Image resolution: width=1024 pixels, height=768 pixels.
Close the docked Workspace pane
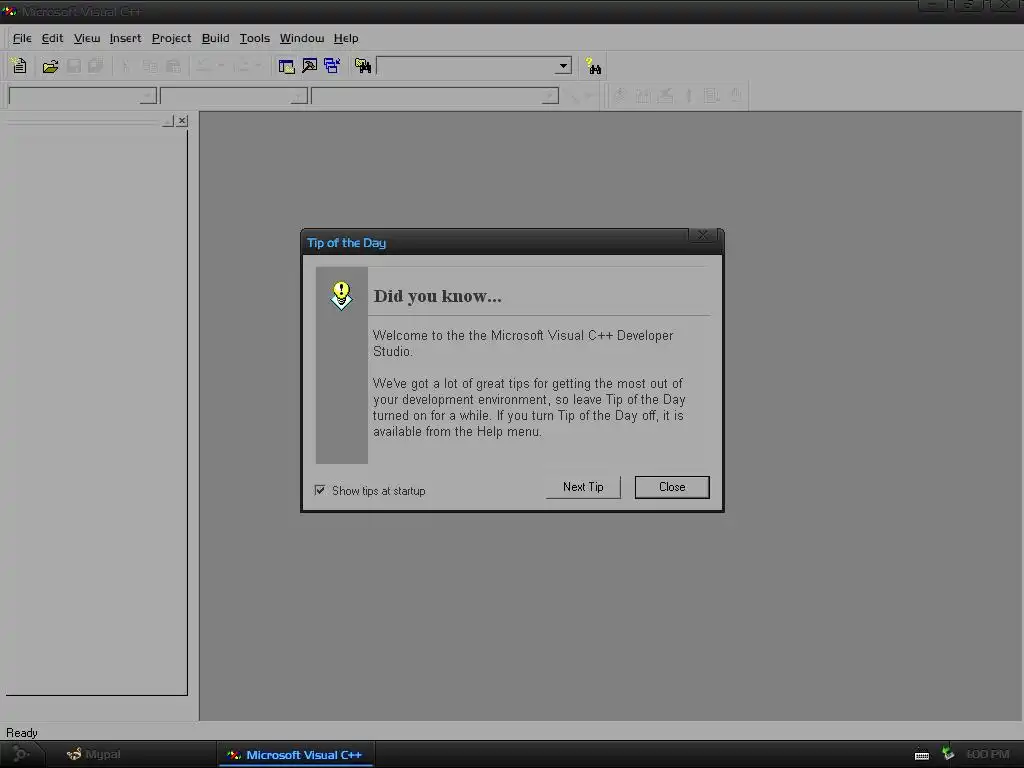pos(182,121)
